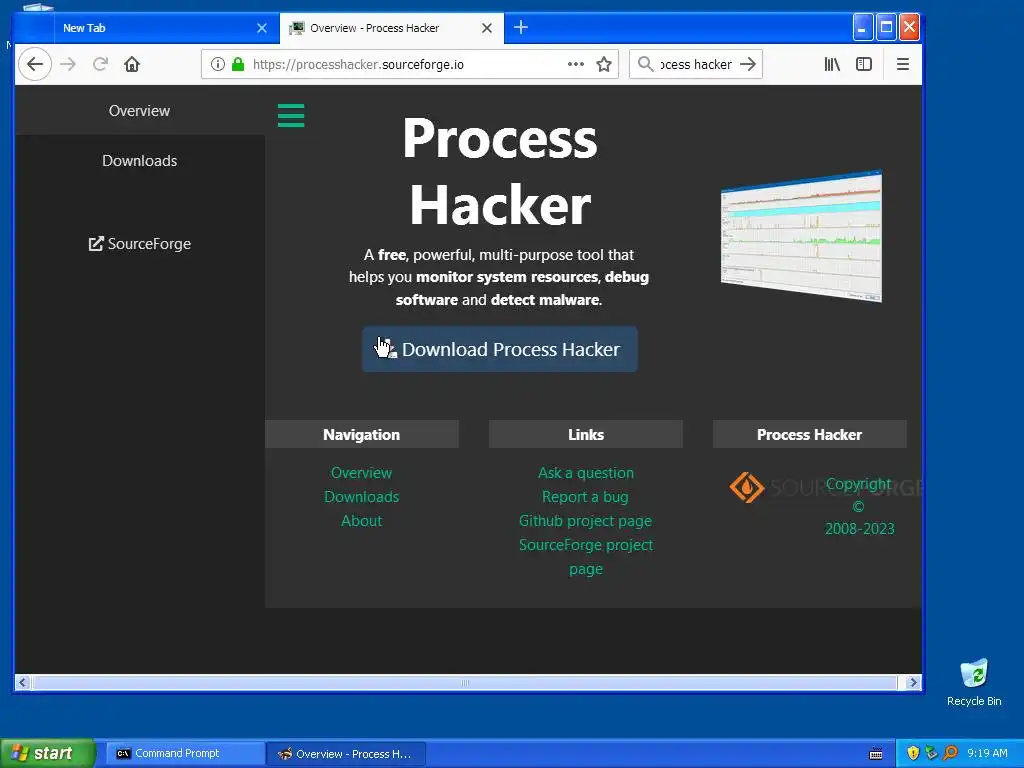The height and width of the screenshot is (768, 1024).
Task: Bookmark this page with the star icon
Action: click(x=604, y=64)
